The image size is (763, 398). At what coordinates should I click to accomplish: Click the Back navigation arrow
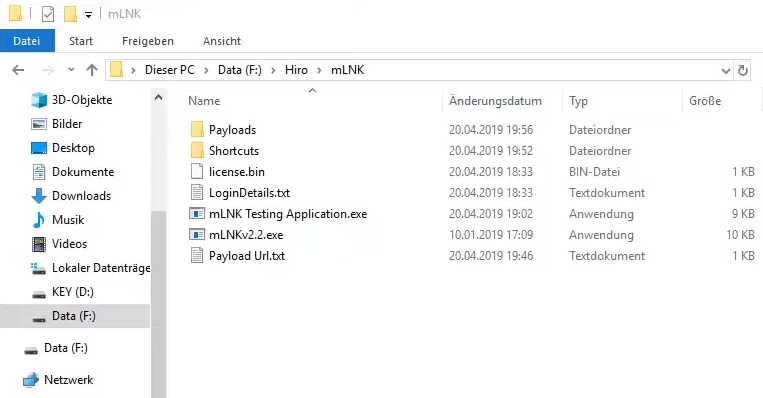18,70
